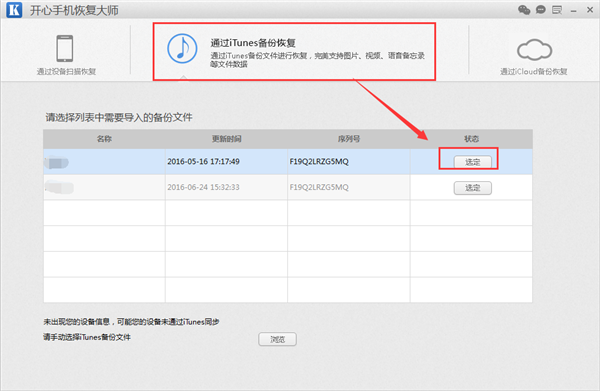
Task: Click the 浏览 browse button
Action: tap(277, 339)
